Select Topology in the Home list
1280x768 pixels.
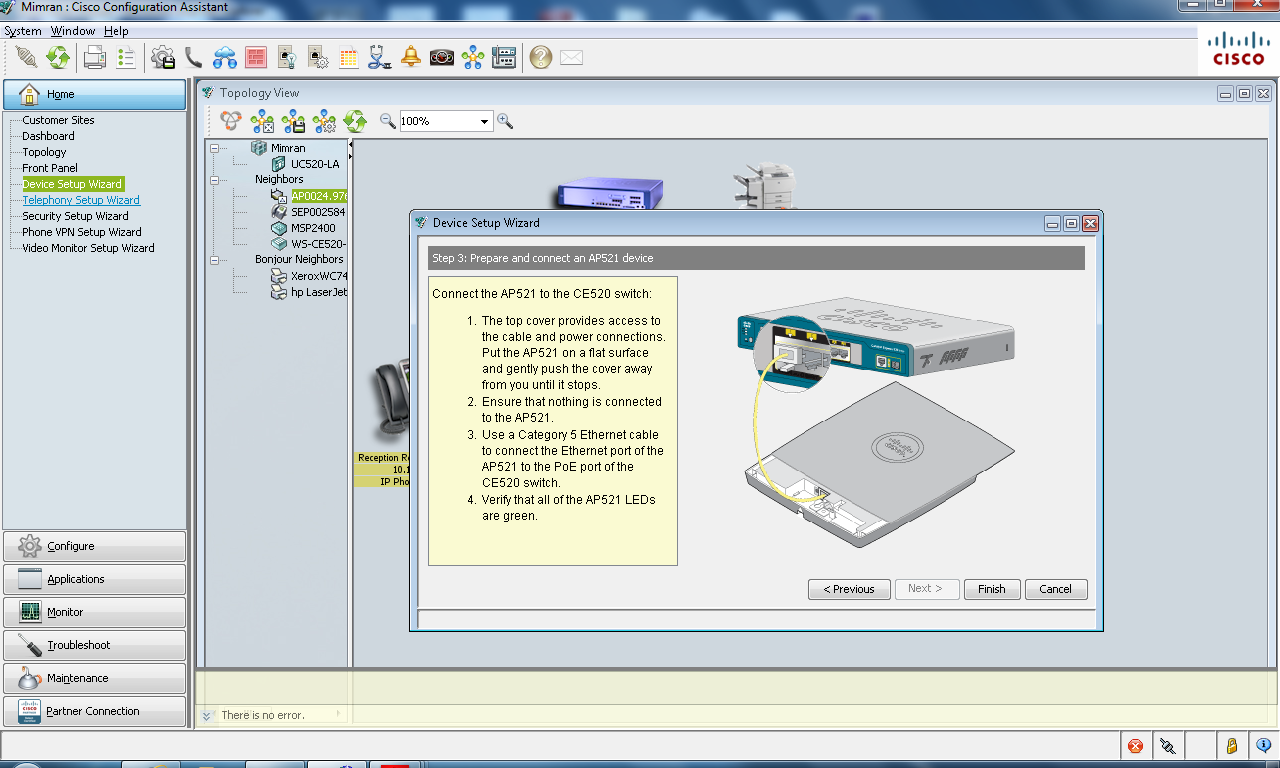(44, 152)
